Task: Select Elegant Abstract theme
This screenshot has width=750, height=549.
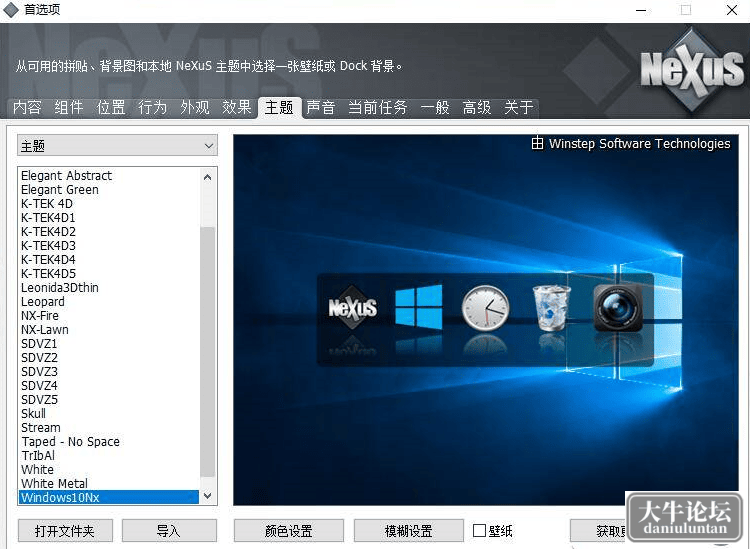Action: 109,176
